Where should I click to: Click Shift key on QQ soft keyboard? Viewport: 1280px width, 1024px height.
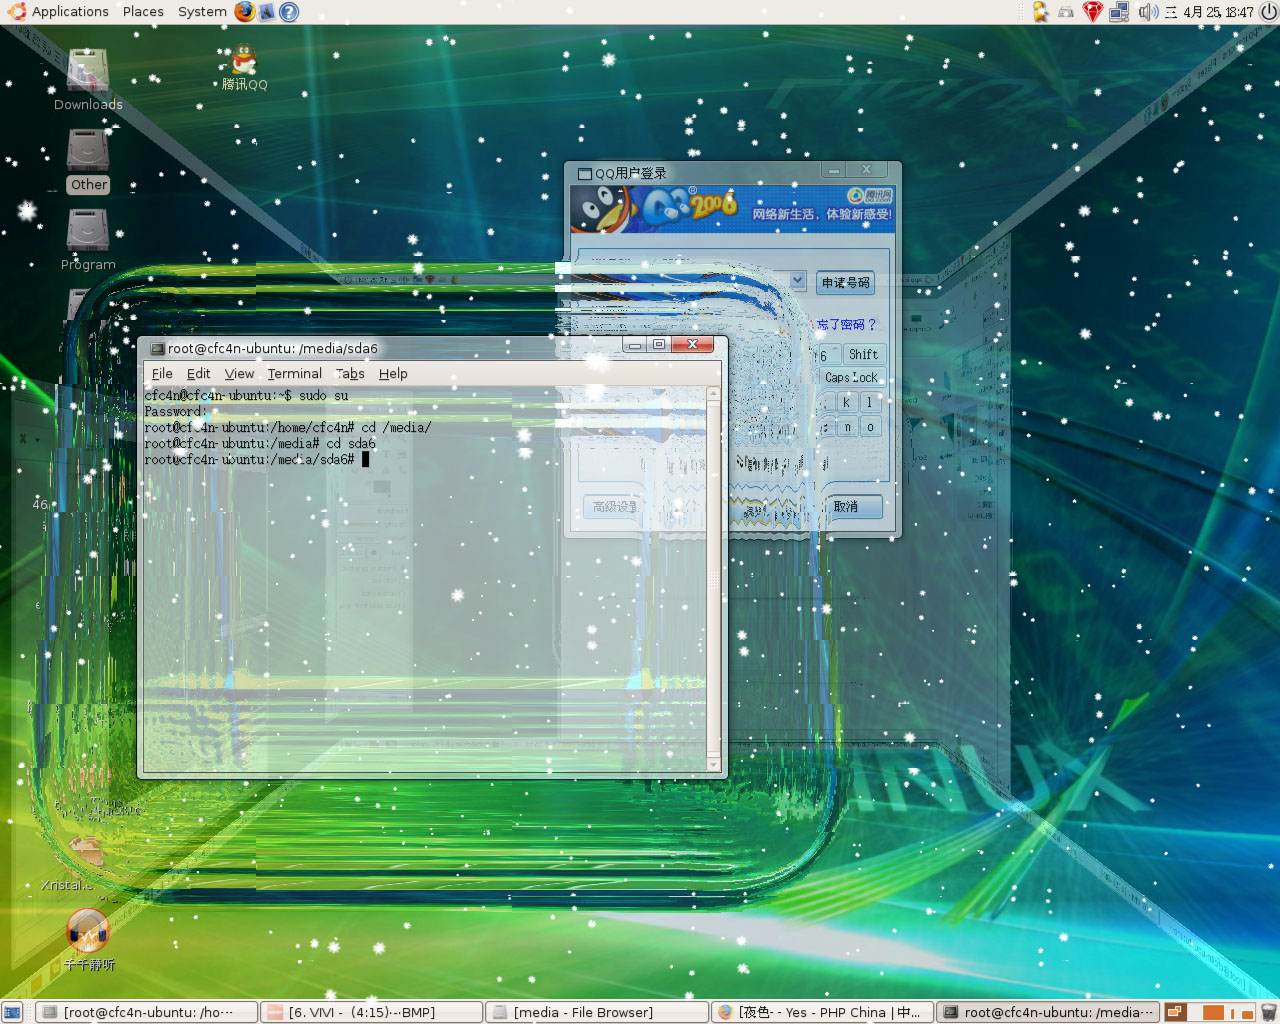tap(864, 355)
